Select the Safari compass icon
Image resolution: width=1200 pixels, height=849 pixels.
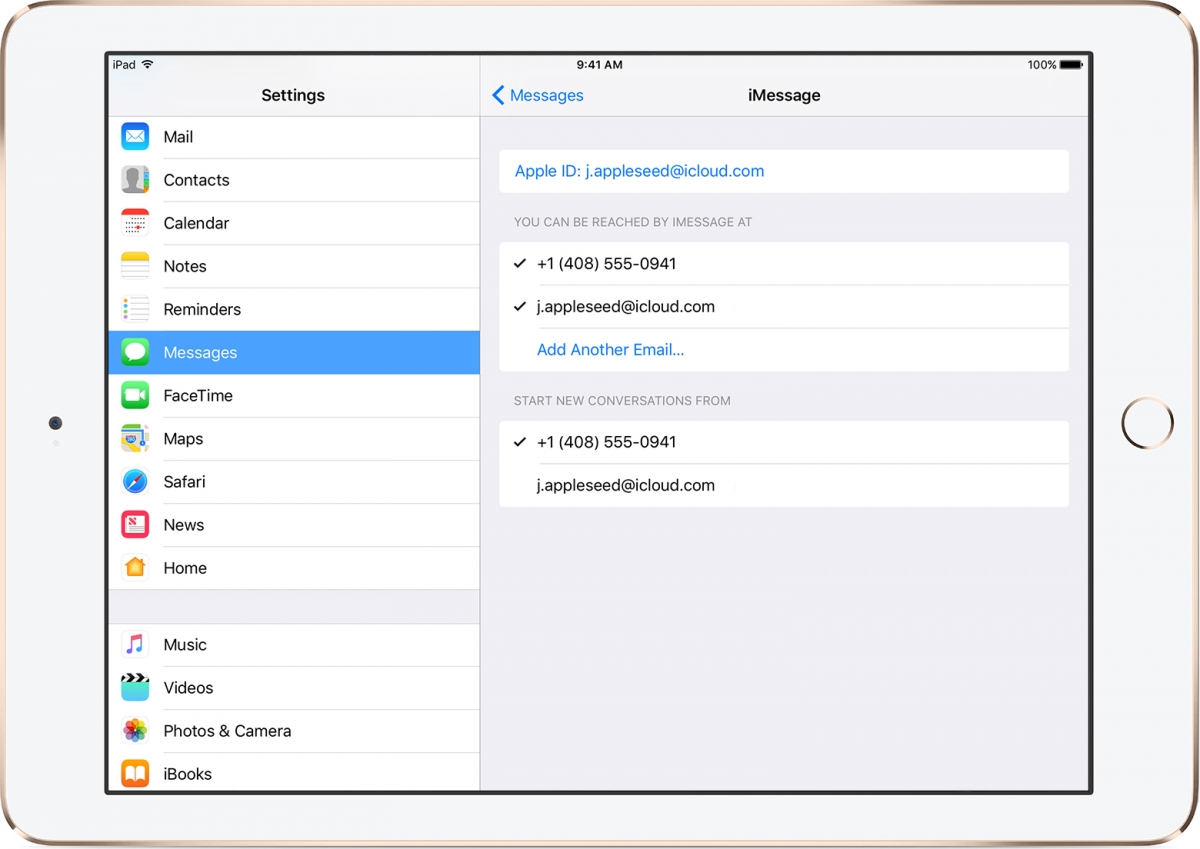135,481
